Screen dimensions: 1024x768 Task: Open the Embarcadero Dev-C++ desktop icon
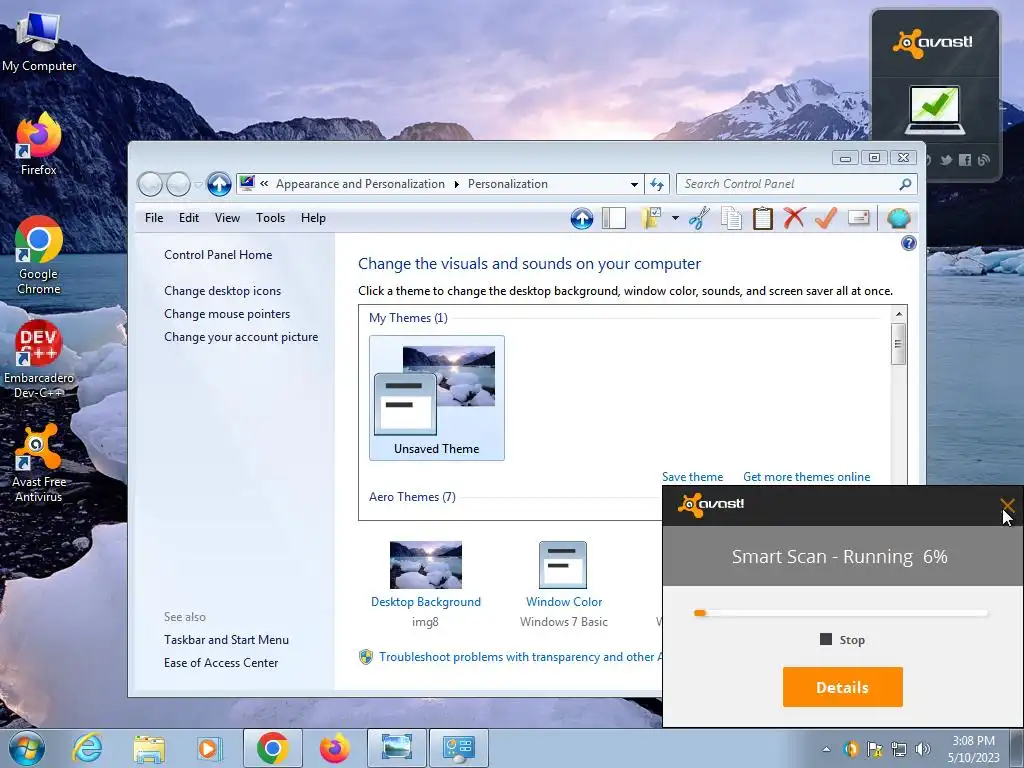[39, 359]
